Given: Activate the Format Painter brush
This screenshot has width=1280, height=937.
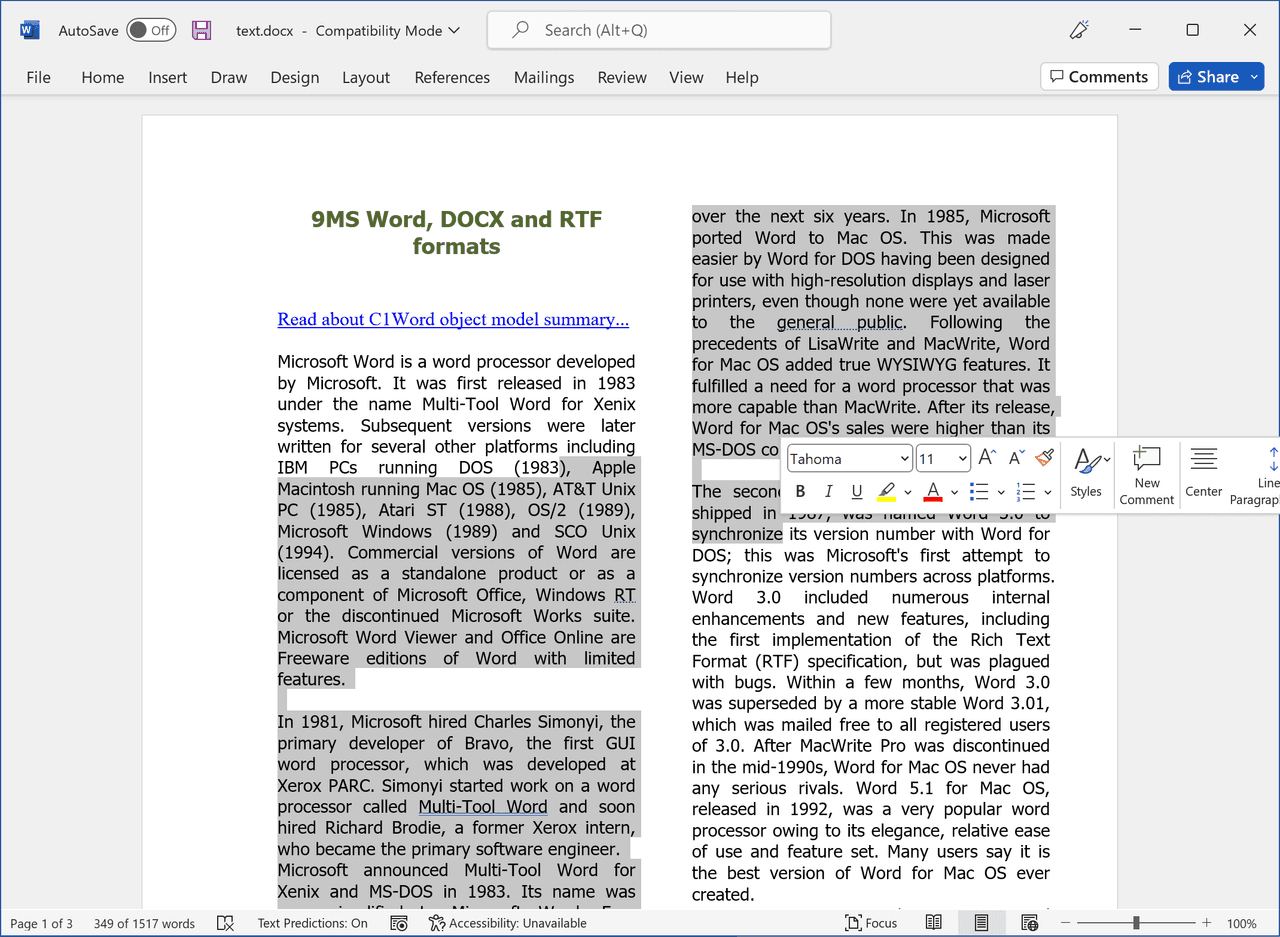Looking at the screenshot, I should click(x=1045, y=457).
